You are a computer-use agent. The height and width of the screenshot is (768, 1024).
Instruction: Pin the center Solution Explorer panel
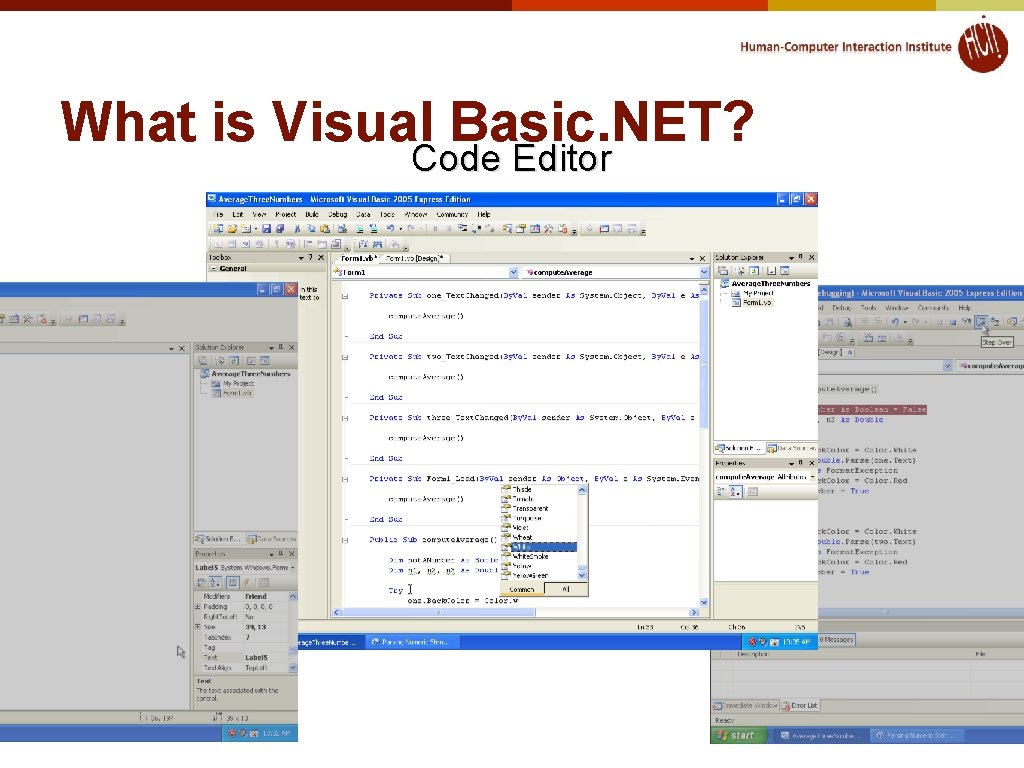click(801, 257)
